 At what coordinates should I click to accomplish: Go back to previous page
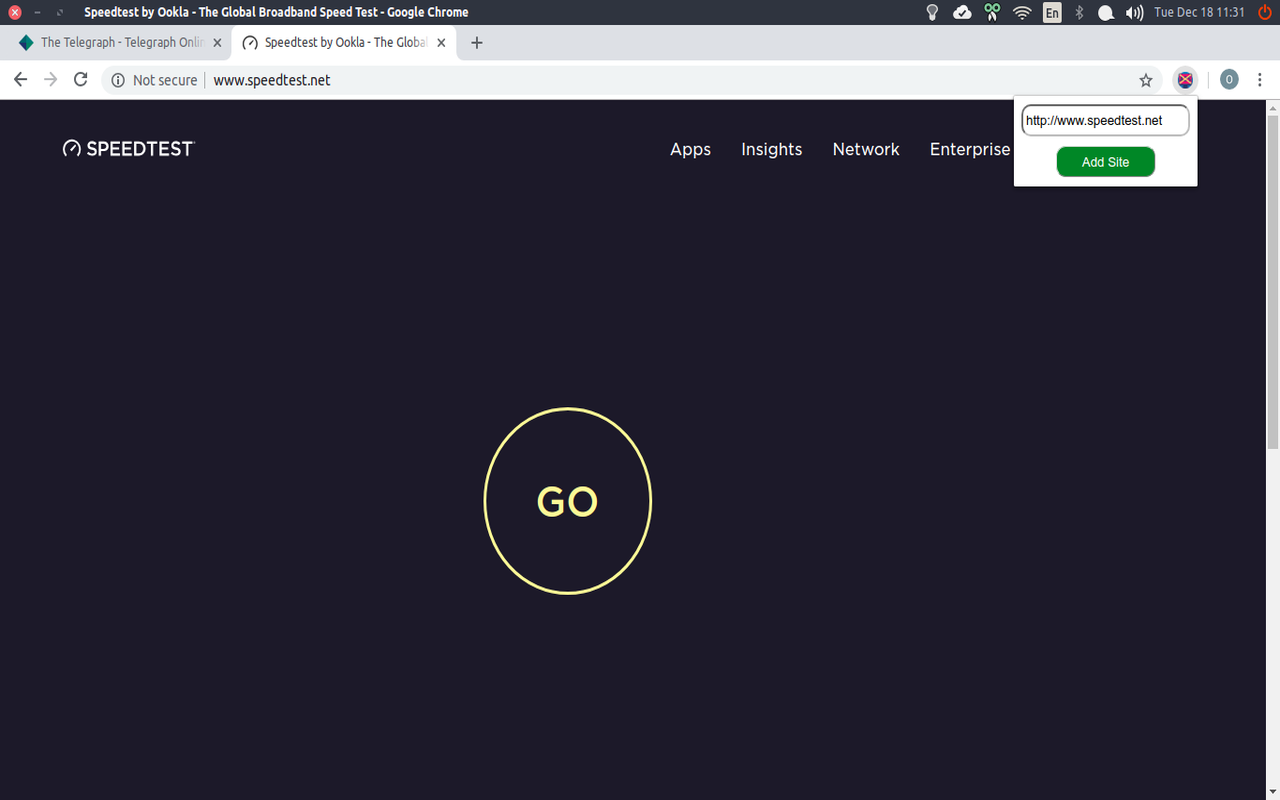click(x=21, y=80)
